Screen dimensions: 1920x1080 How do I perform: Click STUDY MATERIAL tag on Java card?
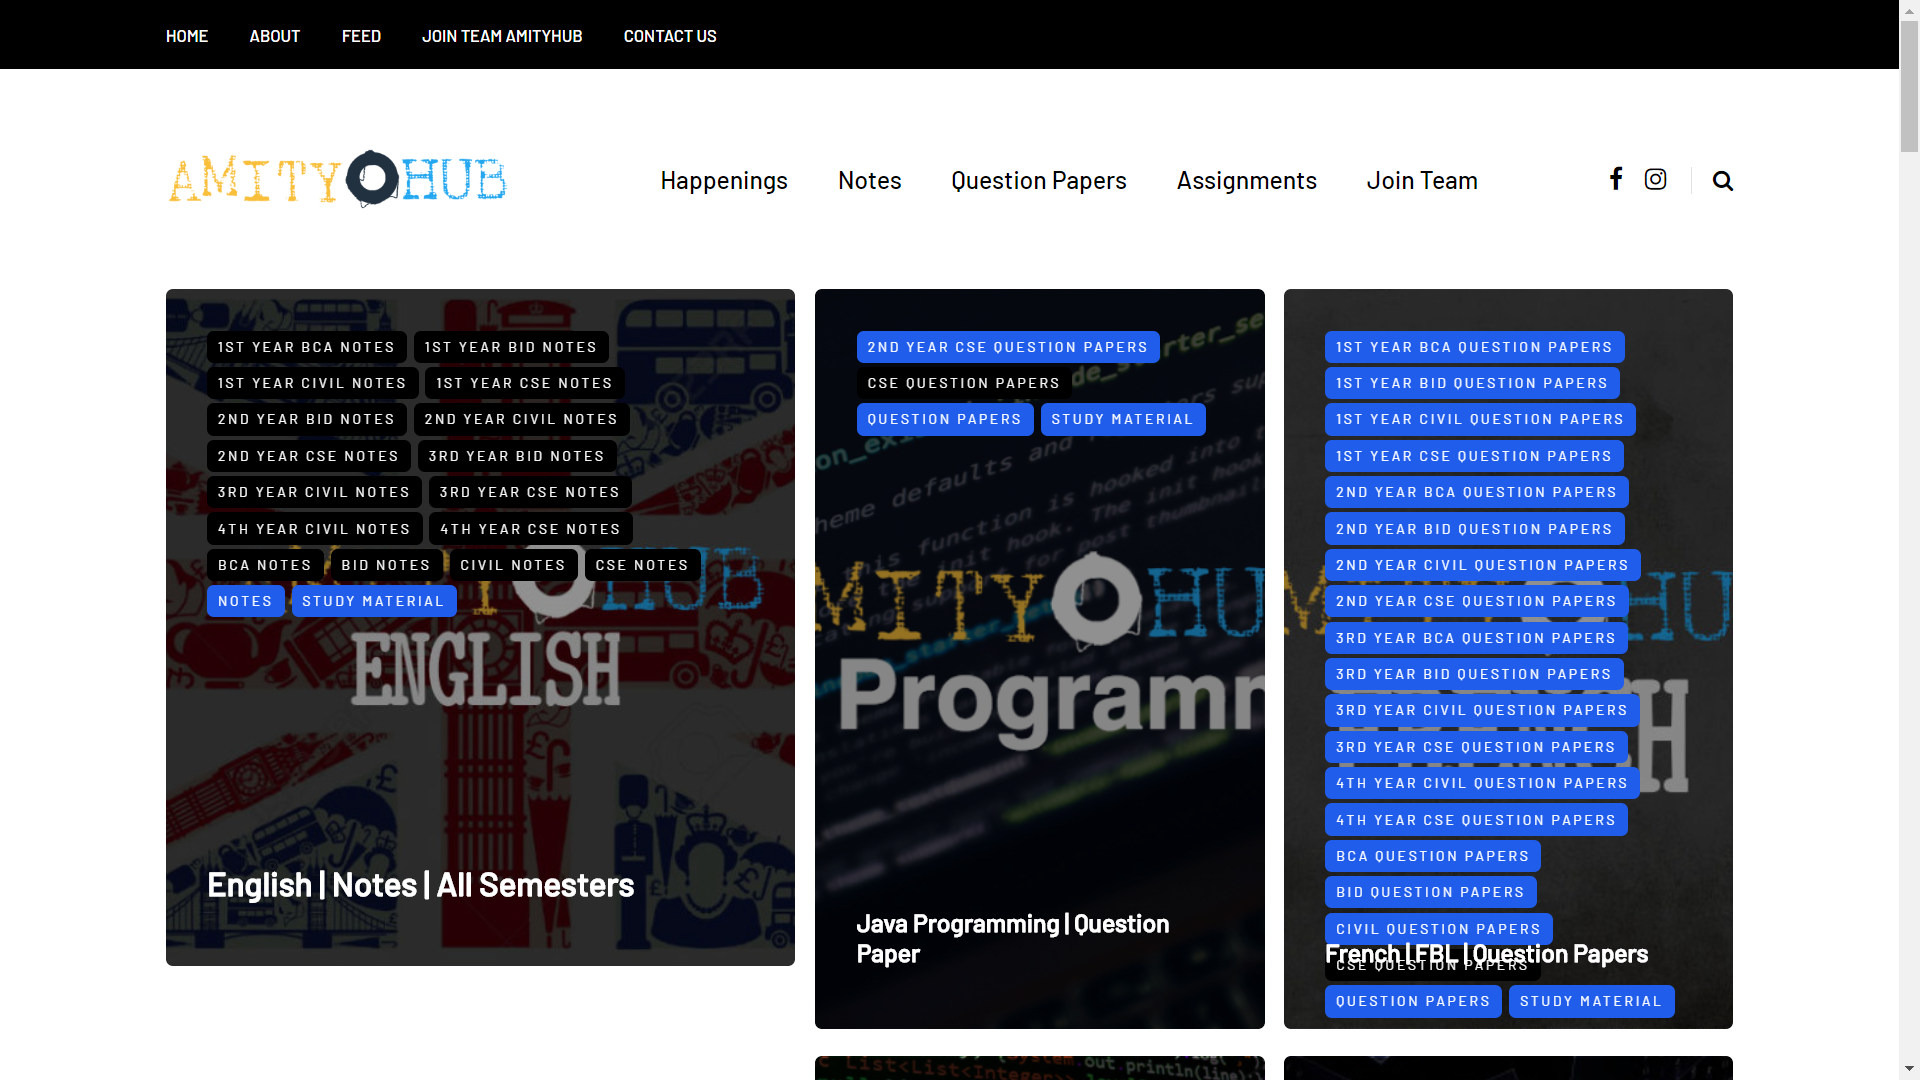pyautogui.click(x=1122, y=419)
